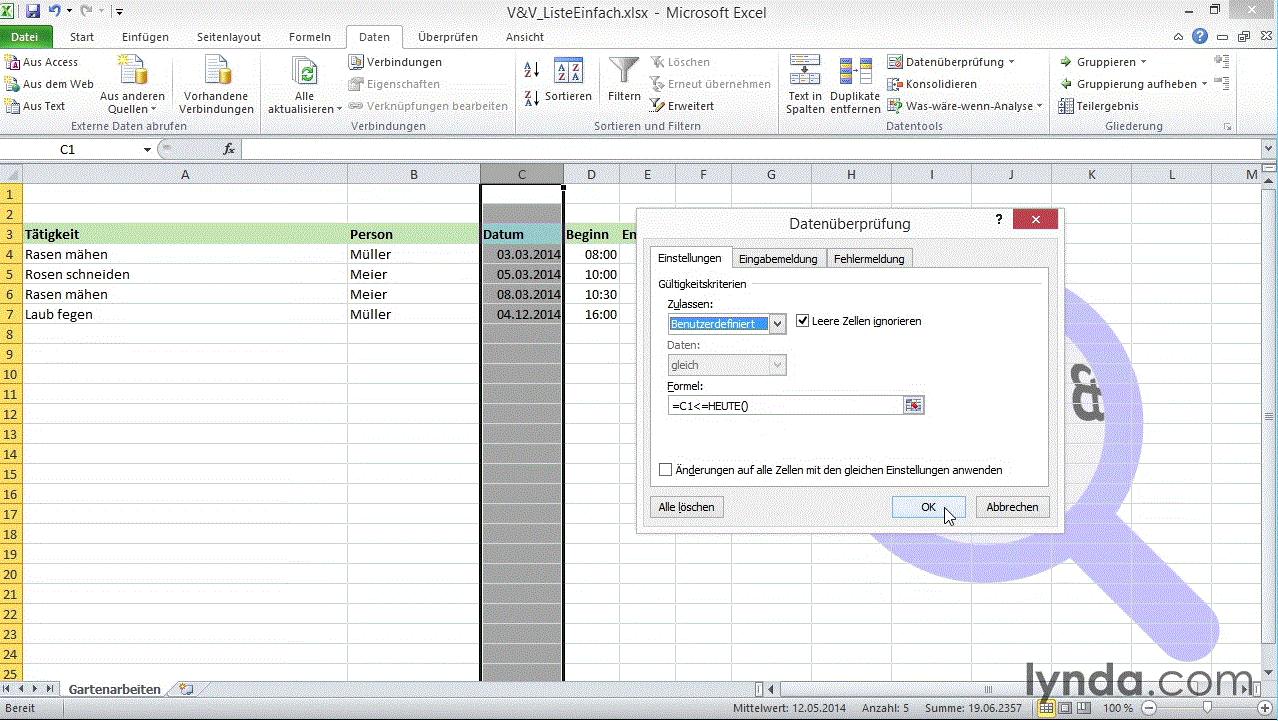Open Was-wäre-wenn-Analyse dropdown
The height and width of the screenshot is (721, 1278).
[x=1039, y=106]
